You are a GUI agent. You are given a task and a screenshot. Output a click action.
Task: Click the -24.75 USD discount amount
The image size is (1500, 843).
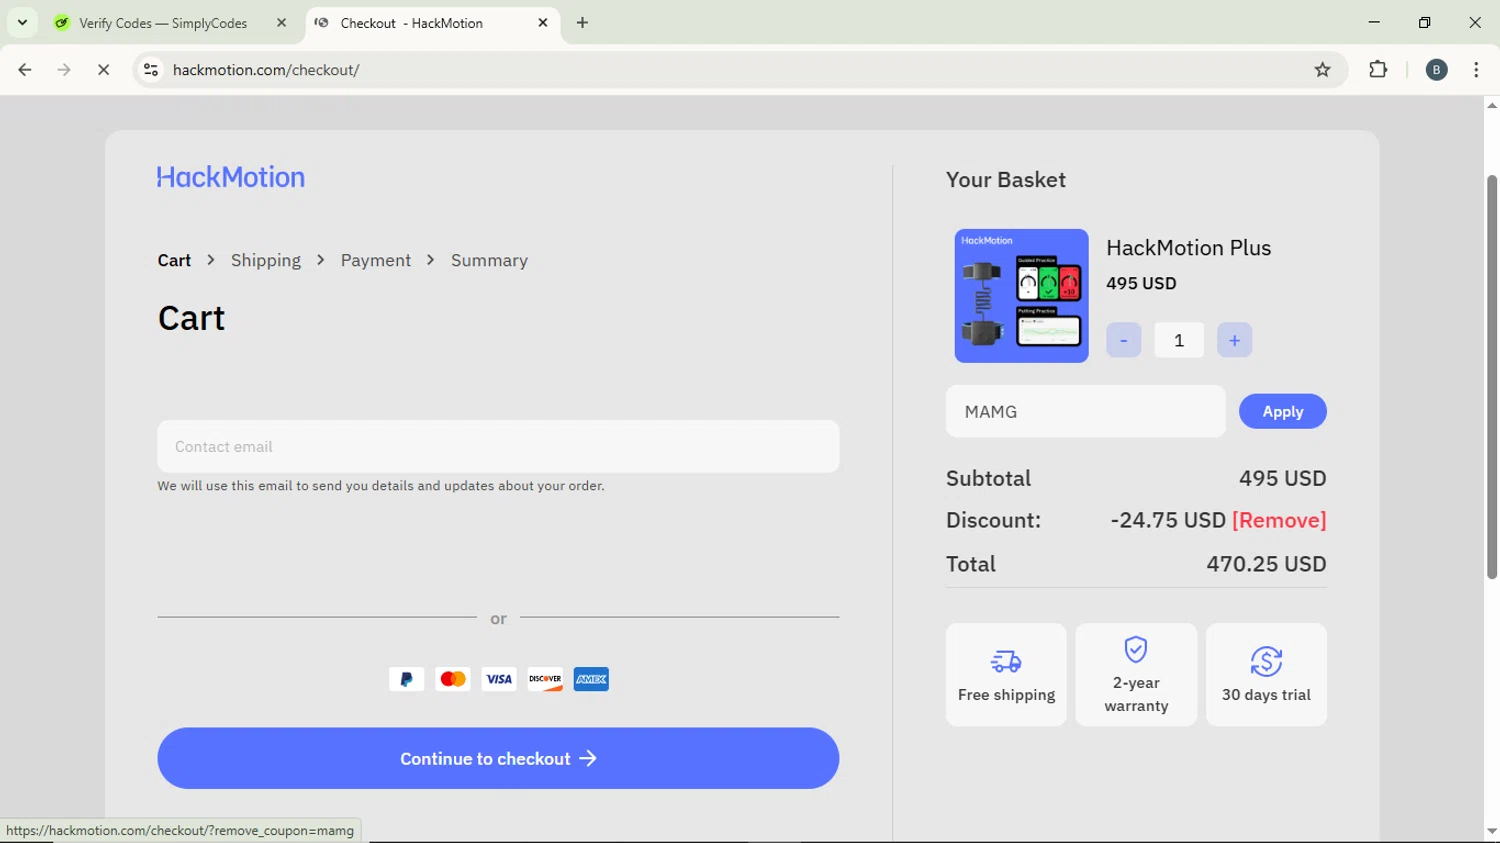(x=1168, y=520)
